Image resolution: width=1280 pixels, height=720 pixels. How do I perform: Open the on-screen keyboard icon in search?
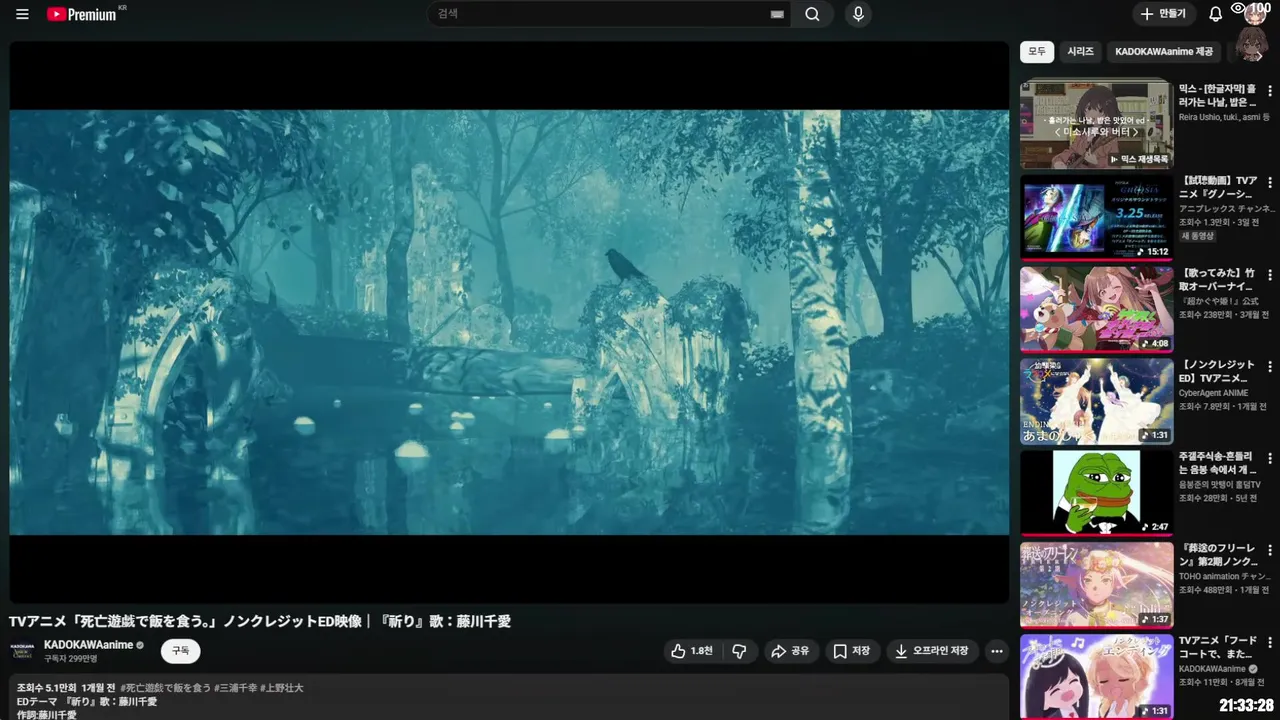[777, 14]
